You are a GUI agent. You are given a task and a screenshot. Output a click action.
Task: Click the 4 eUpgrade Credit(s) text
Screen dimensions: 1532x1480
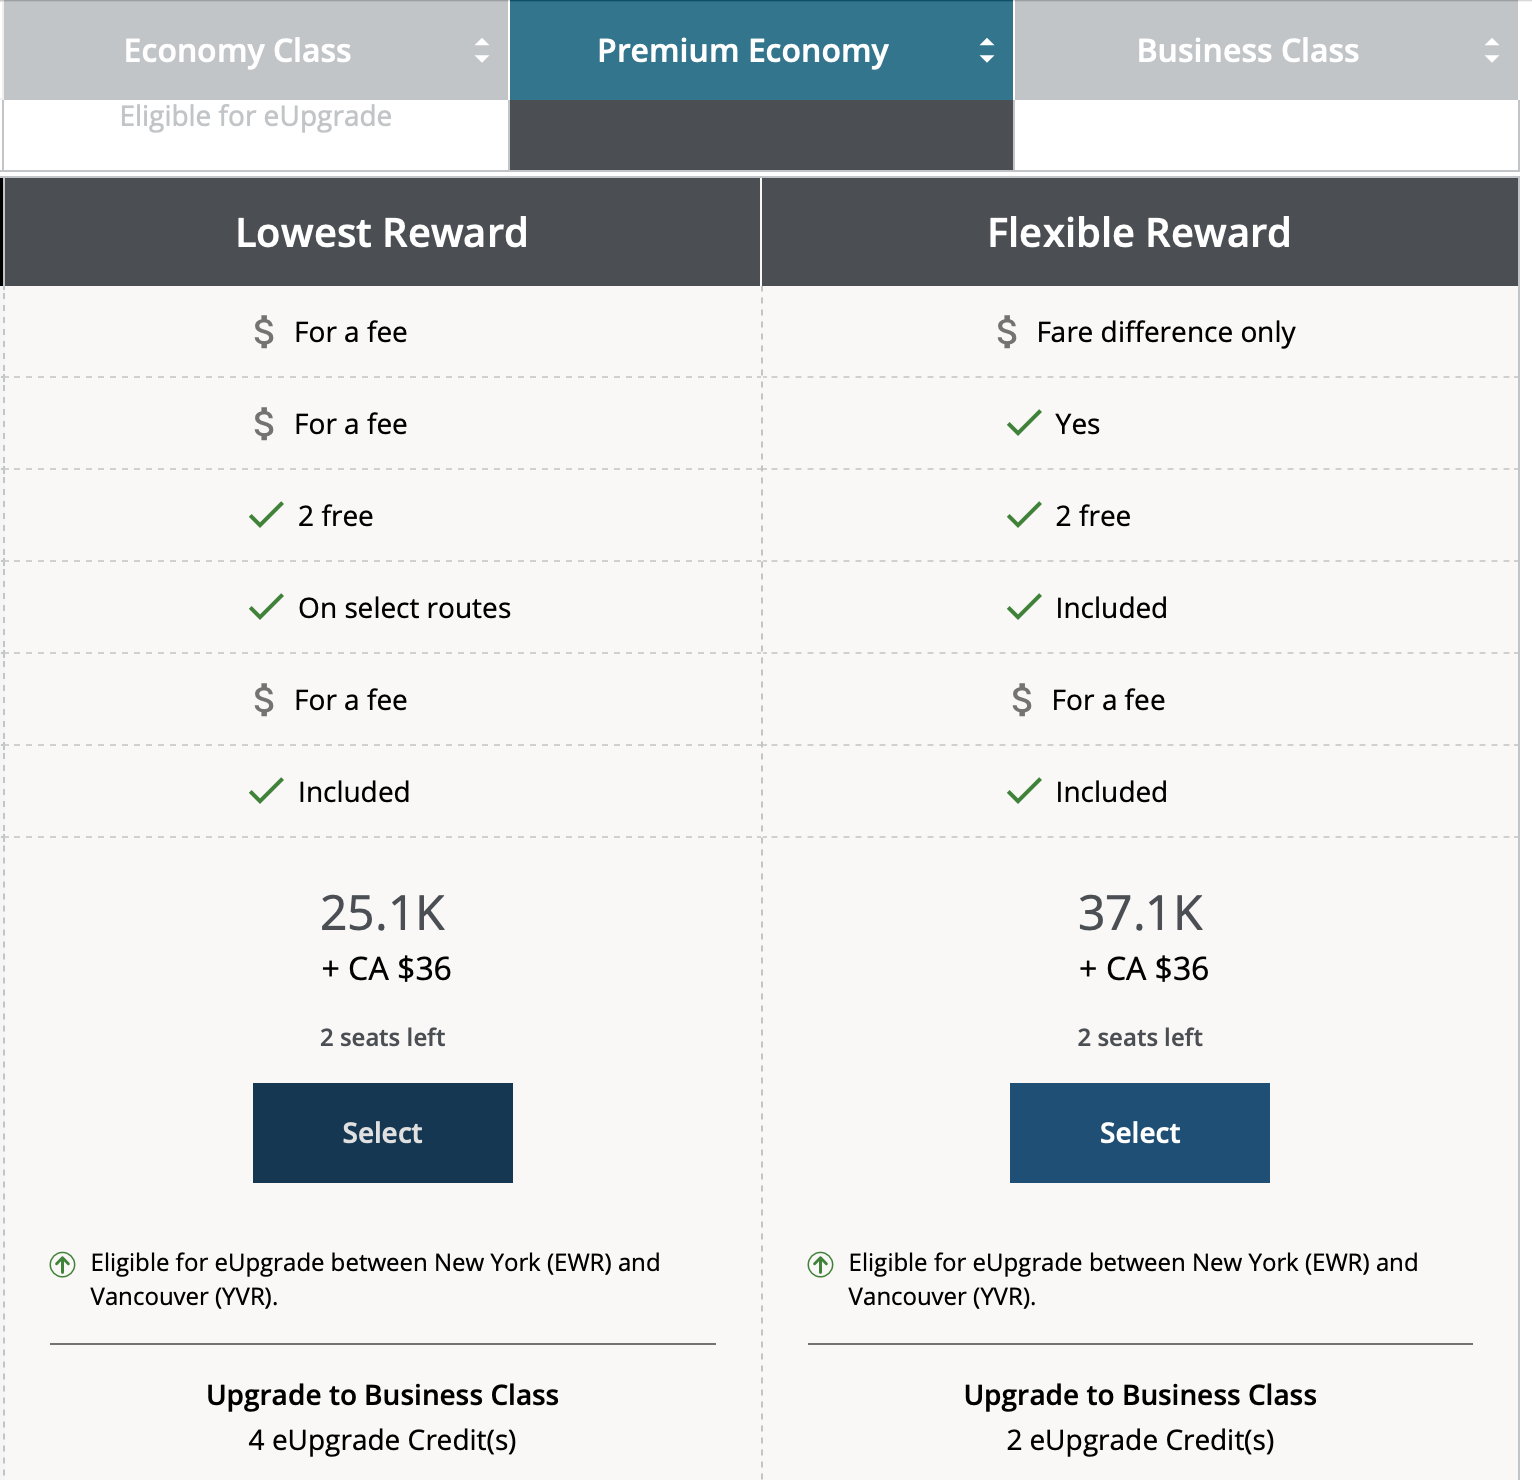[x=382, y=1440]
